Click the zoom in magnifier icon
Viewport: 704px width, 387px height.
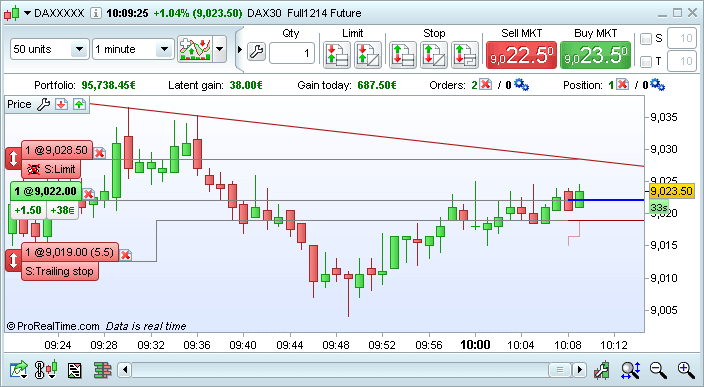[x=686, y=370]
